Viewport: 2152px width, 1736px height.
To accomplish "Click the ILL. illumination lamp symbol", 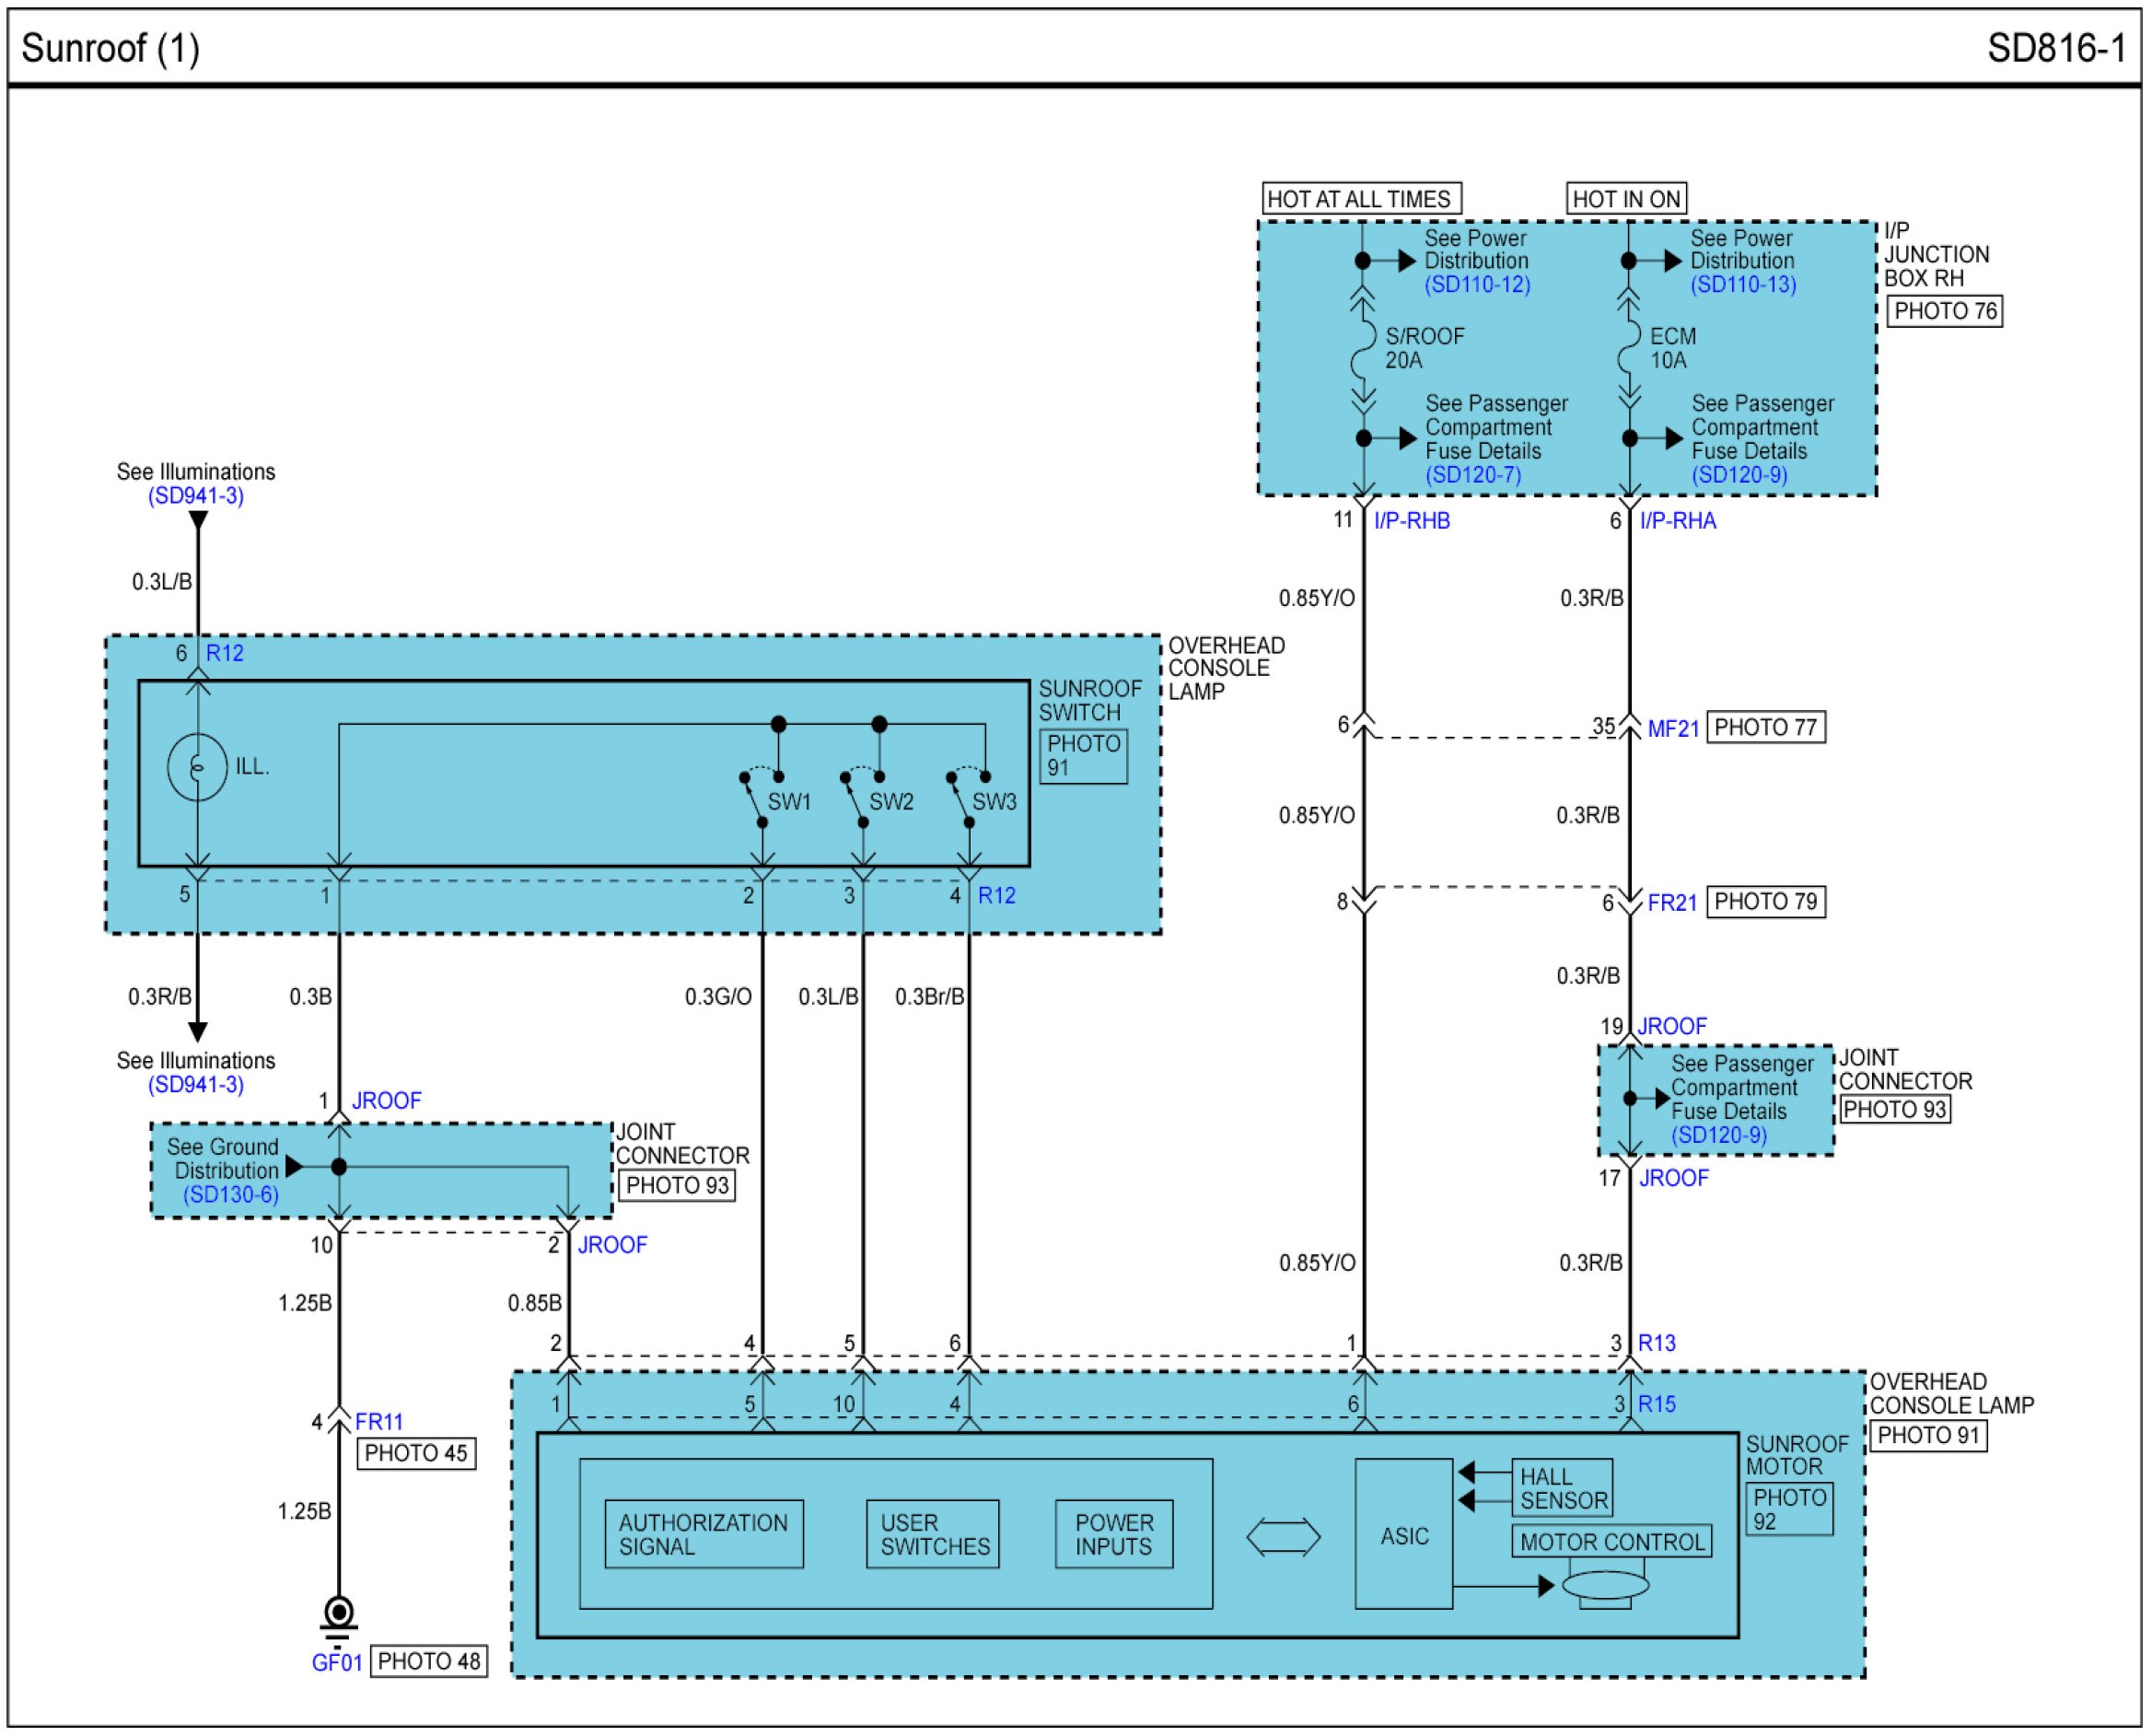I will pyautogui.click(x=198, y=767).
